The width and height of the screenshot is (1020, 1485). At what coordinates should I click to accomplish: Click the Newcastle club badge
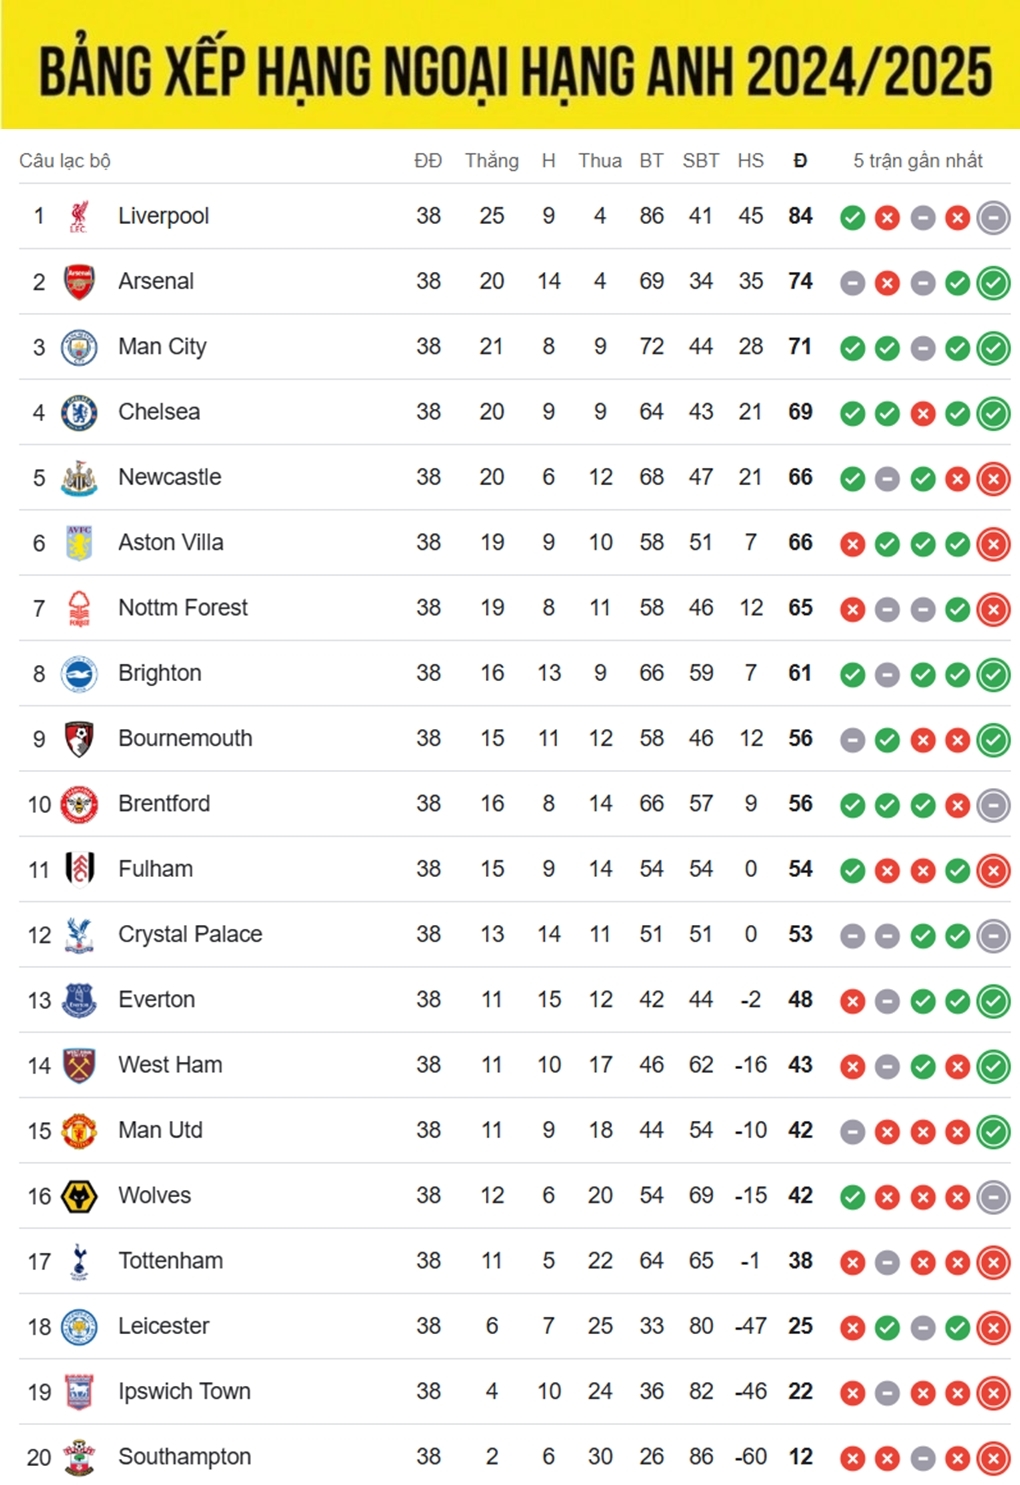tap(79, 478)
